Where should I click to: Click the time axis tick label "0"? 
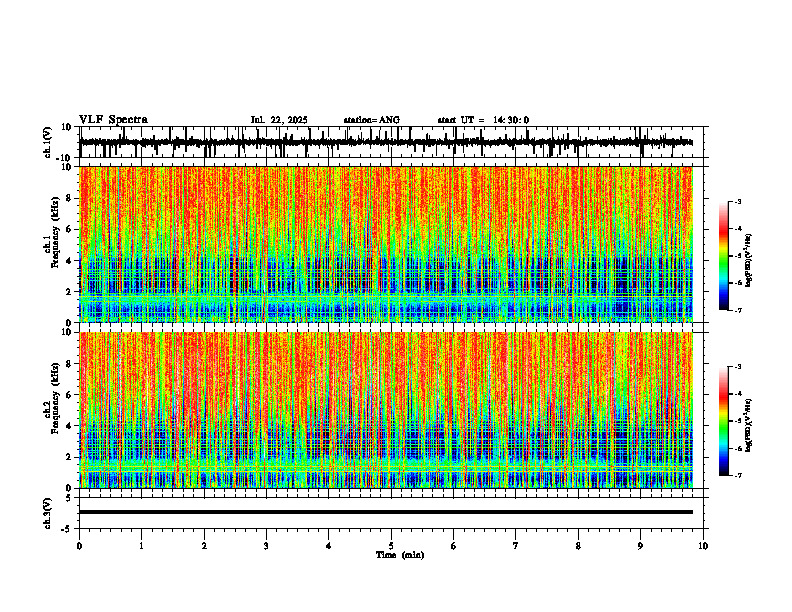79,546
